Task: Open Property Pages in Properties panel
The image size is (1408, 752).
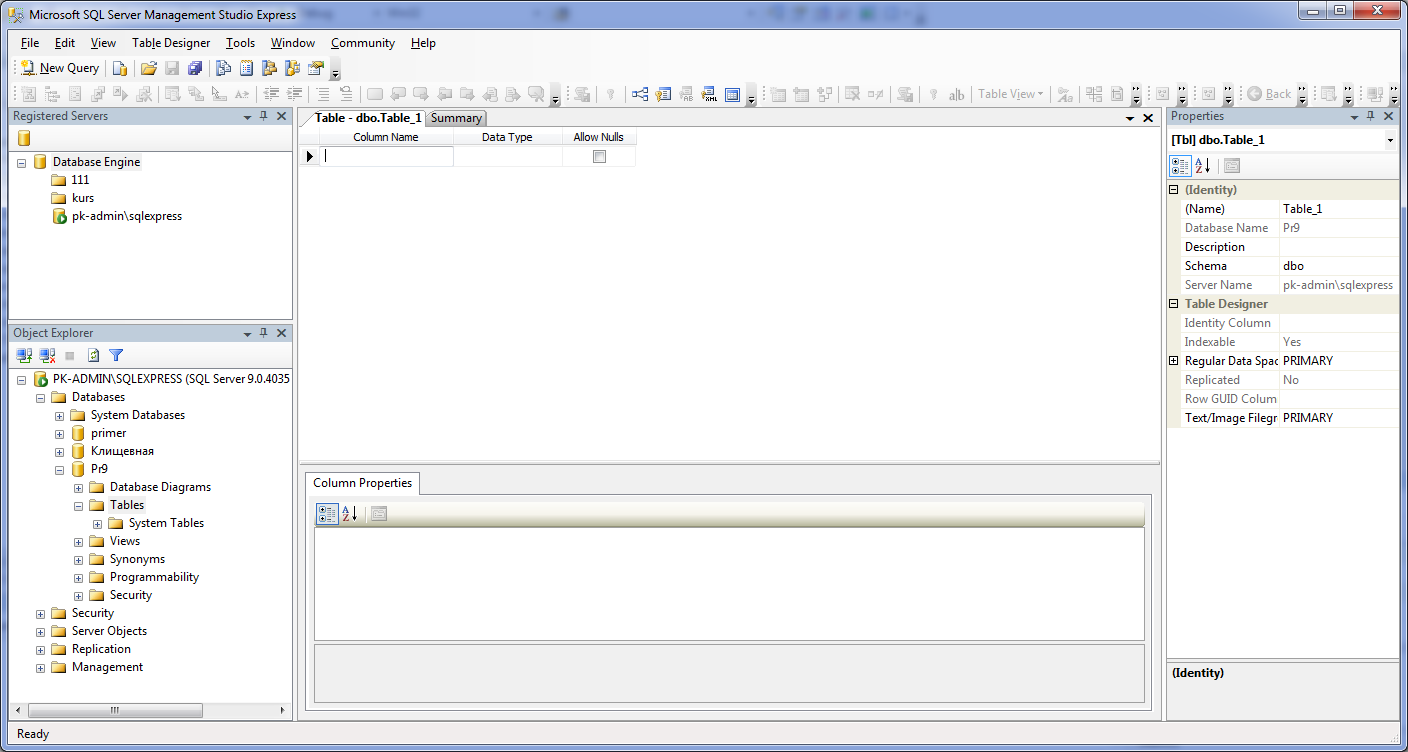Action: (x=1232, y=165)
